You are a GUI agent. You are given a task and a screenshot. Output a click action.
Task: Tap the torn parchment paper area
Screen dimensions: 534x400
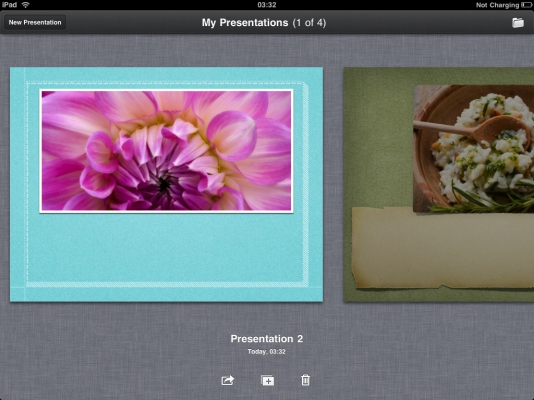click(x=443, y=248)
